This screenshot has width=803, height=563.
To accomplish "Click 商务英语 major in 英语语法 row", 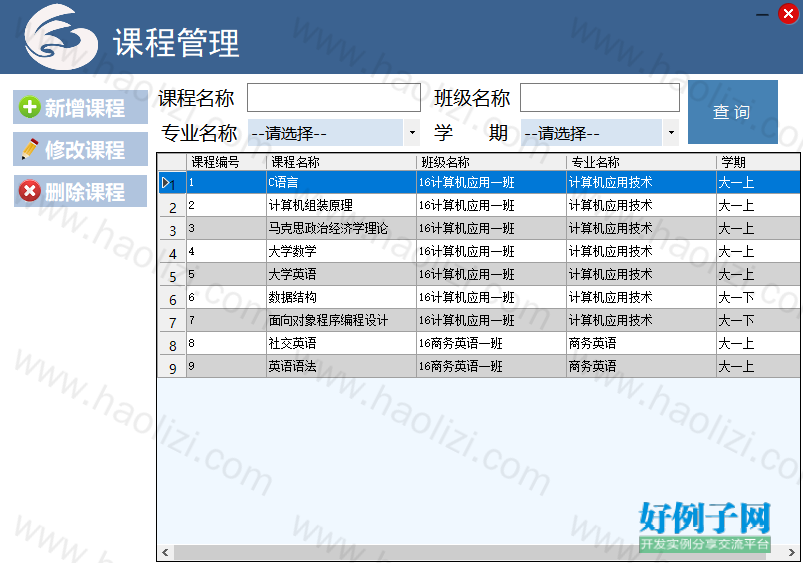I will 641,366.
